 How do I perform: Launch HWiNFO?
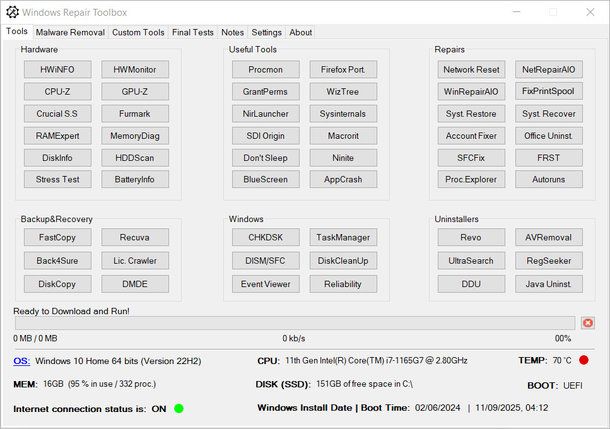point(58,70)
